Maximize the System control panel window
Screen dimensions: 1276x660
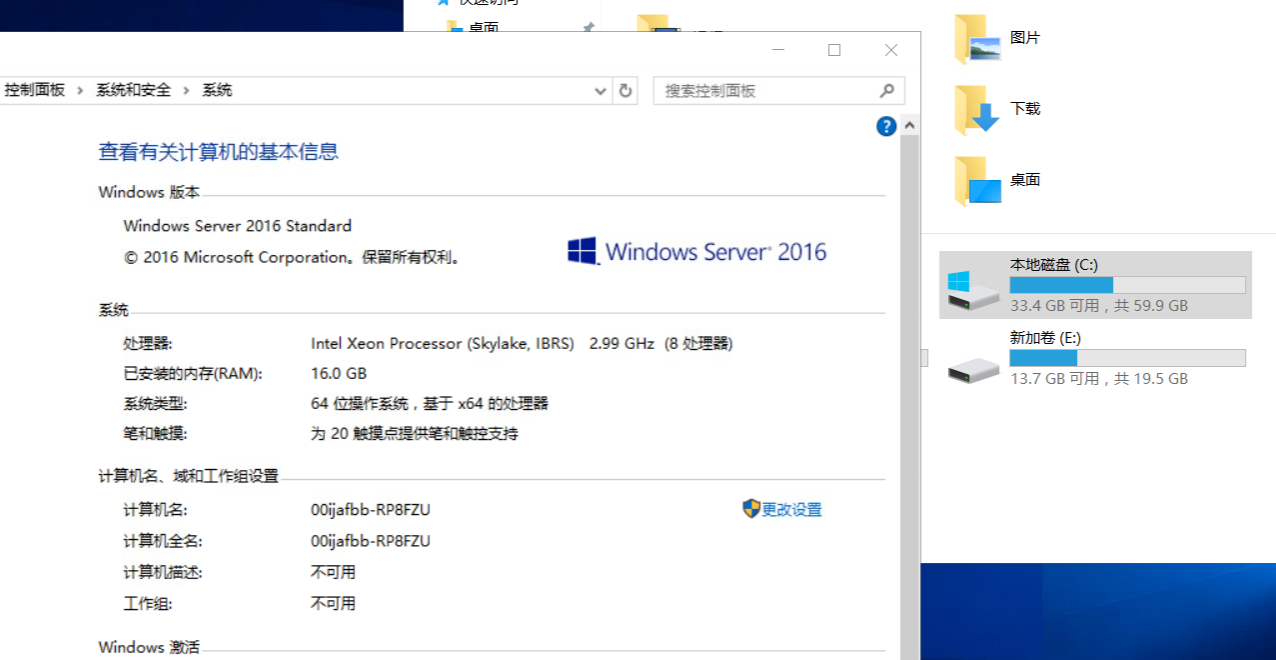834,50
